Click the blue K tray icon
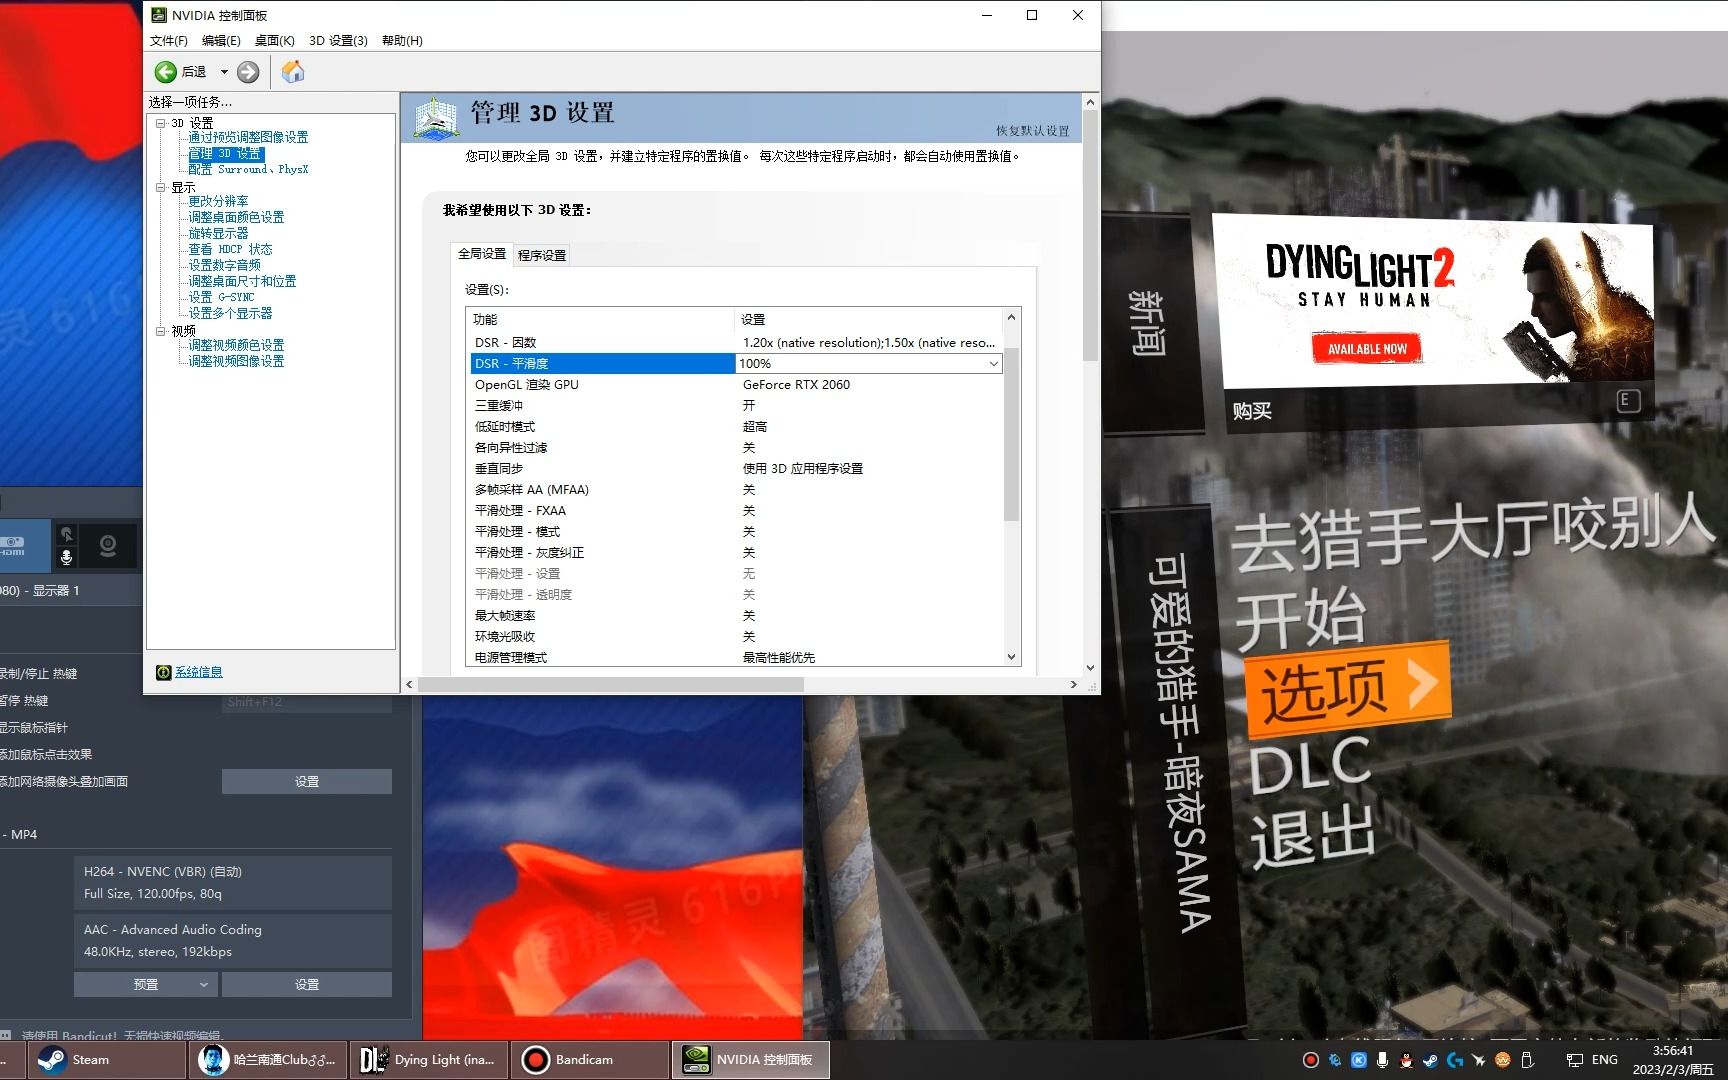The width and height of the screenshot is (1728, 1080). [x=1358, y=1060]
